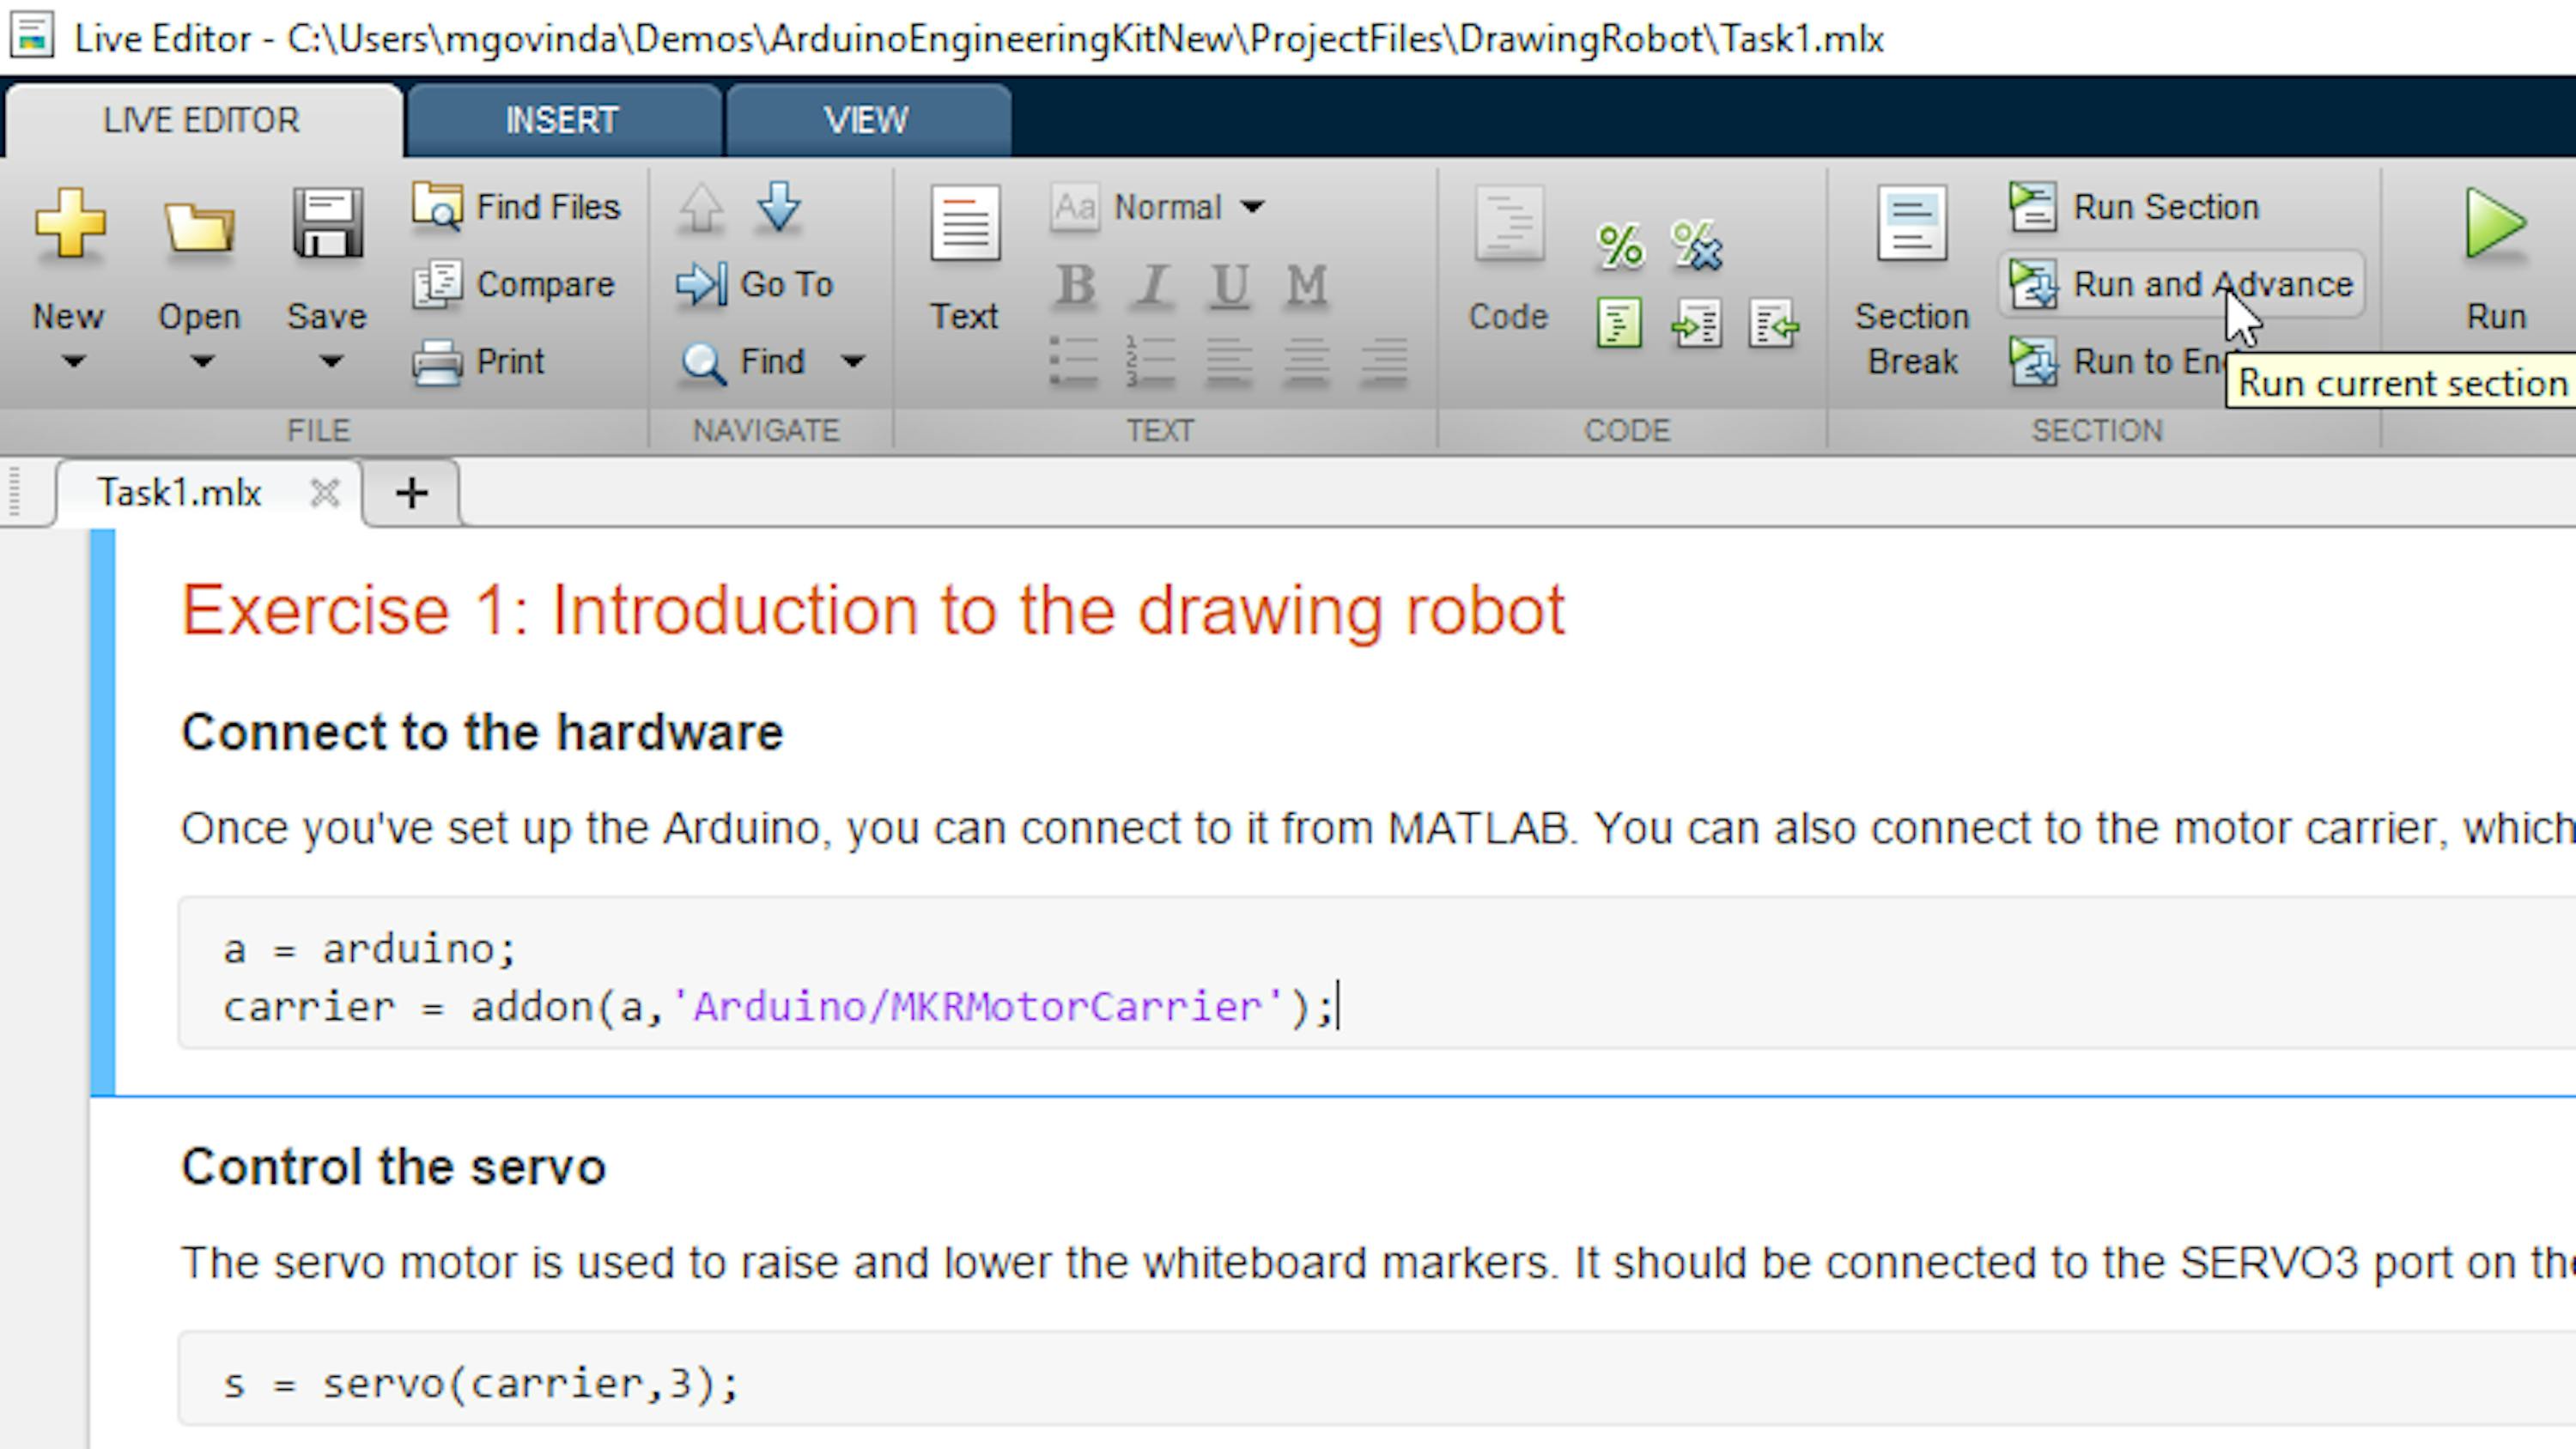The height and width of the screenshot is (1449, 2576).
Task: Toggle Underline text formatting
Action: 1229,285
